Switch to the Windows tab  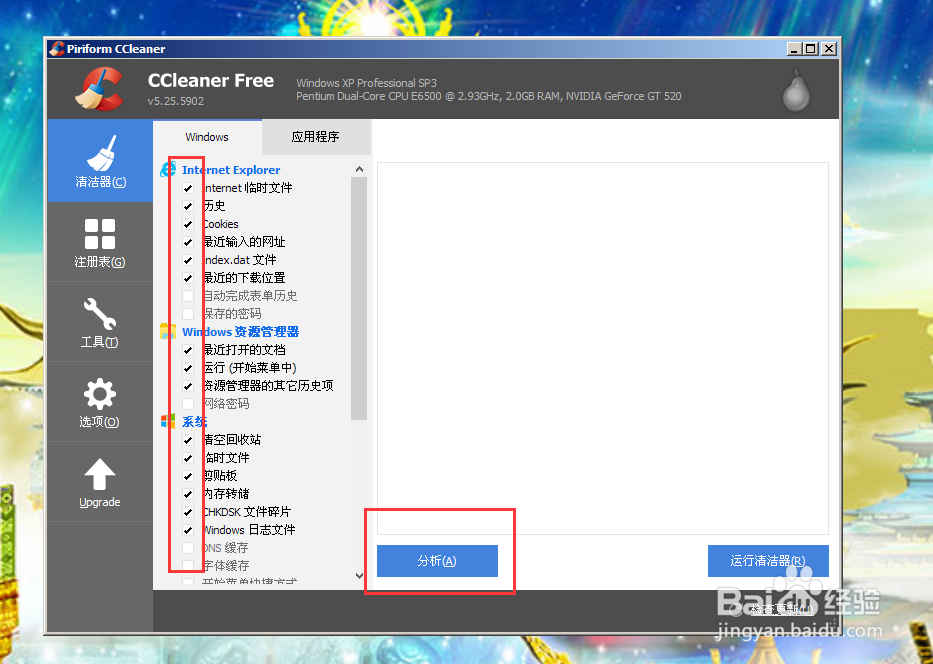[x=207, y=137]
